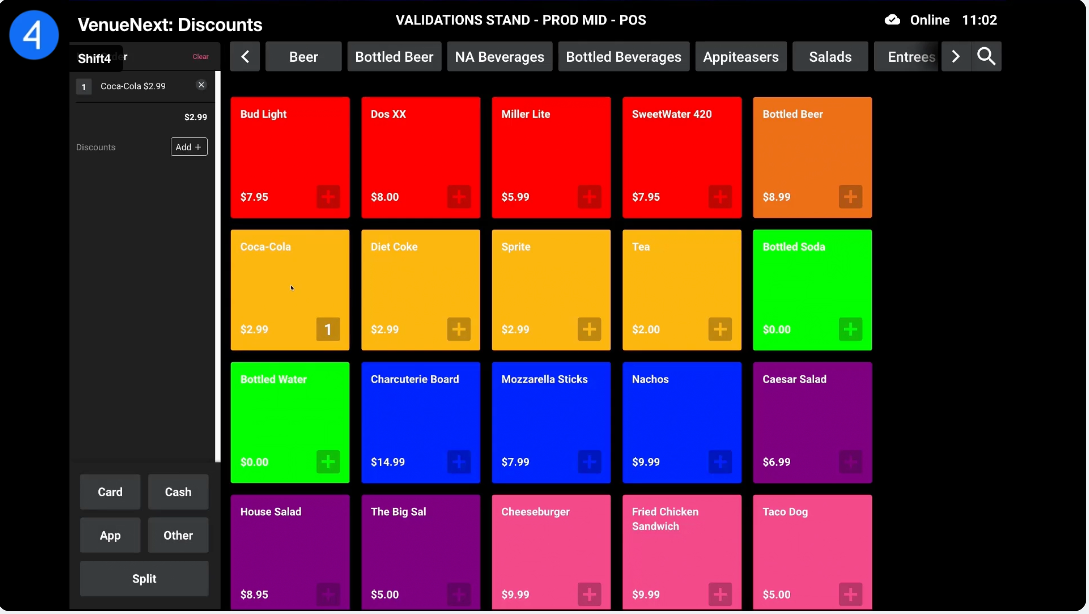Add Diet Coke using its plus icon
The image size is (1089, 614).
(x=458, y=329)
